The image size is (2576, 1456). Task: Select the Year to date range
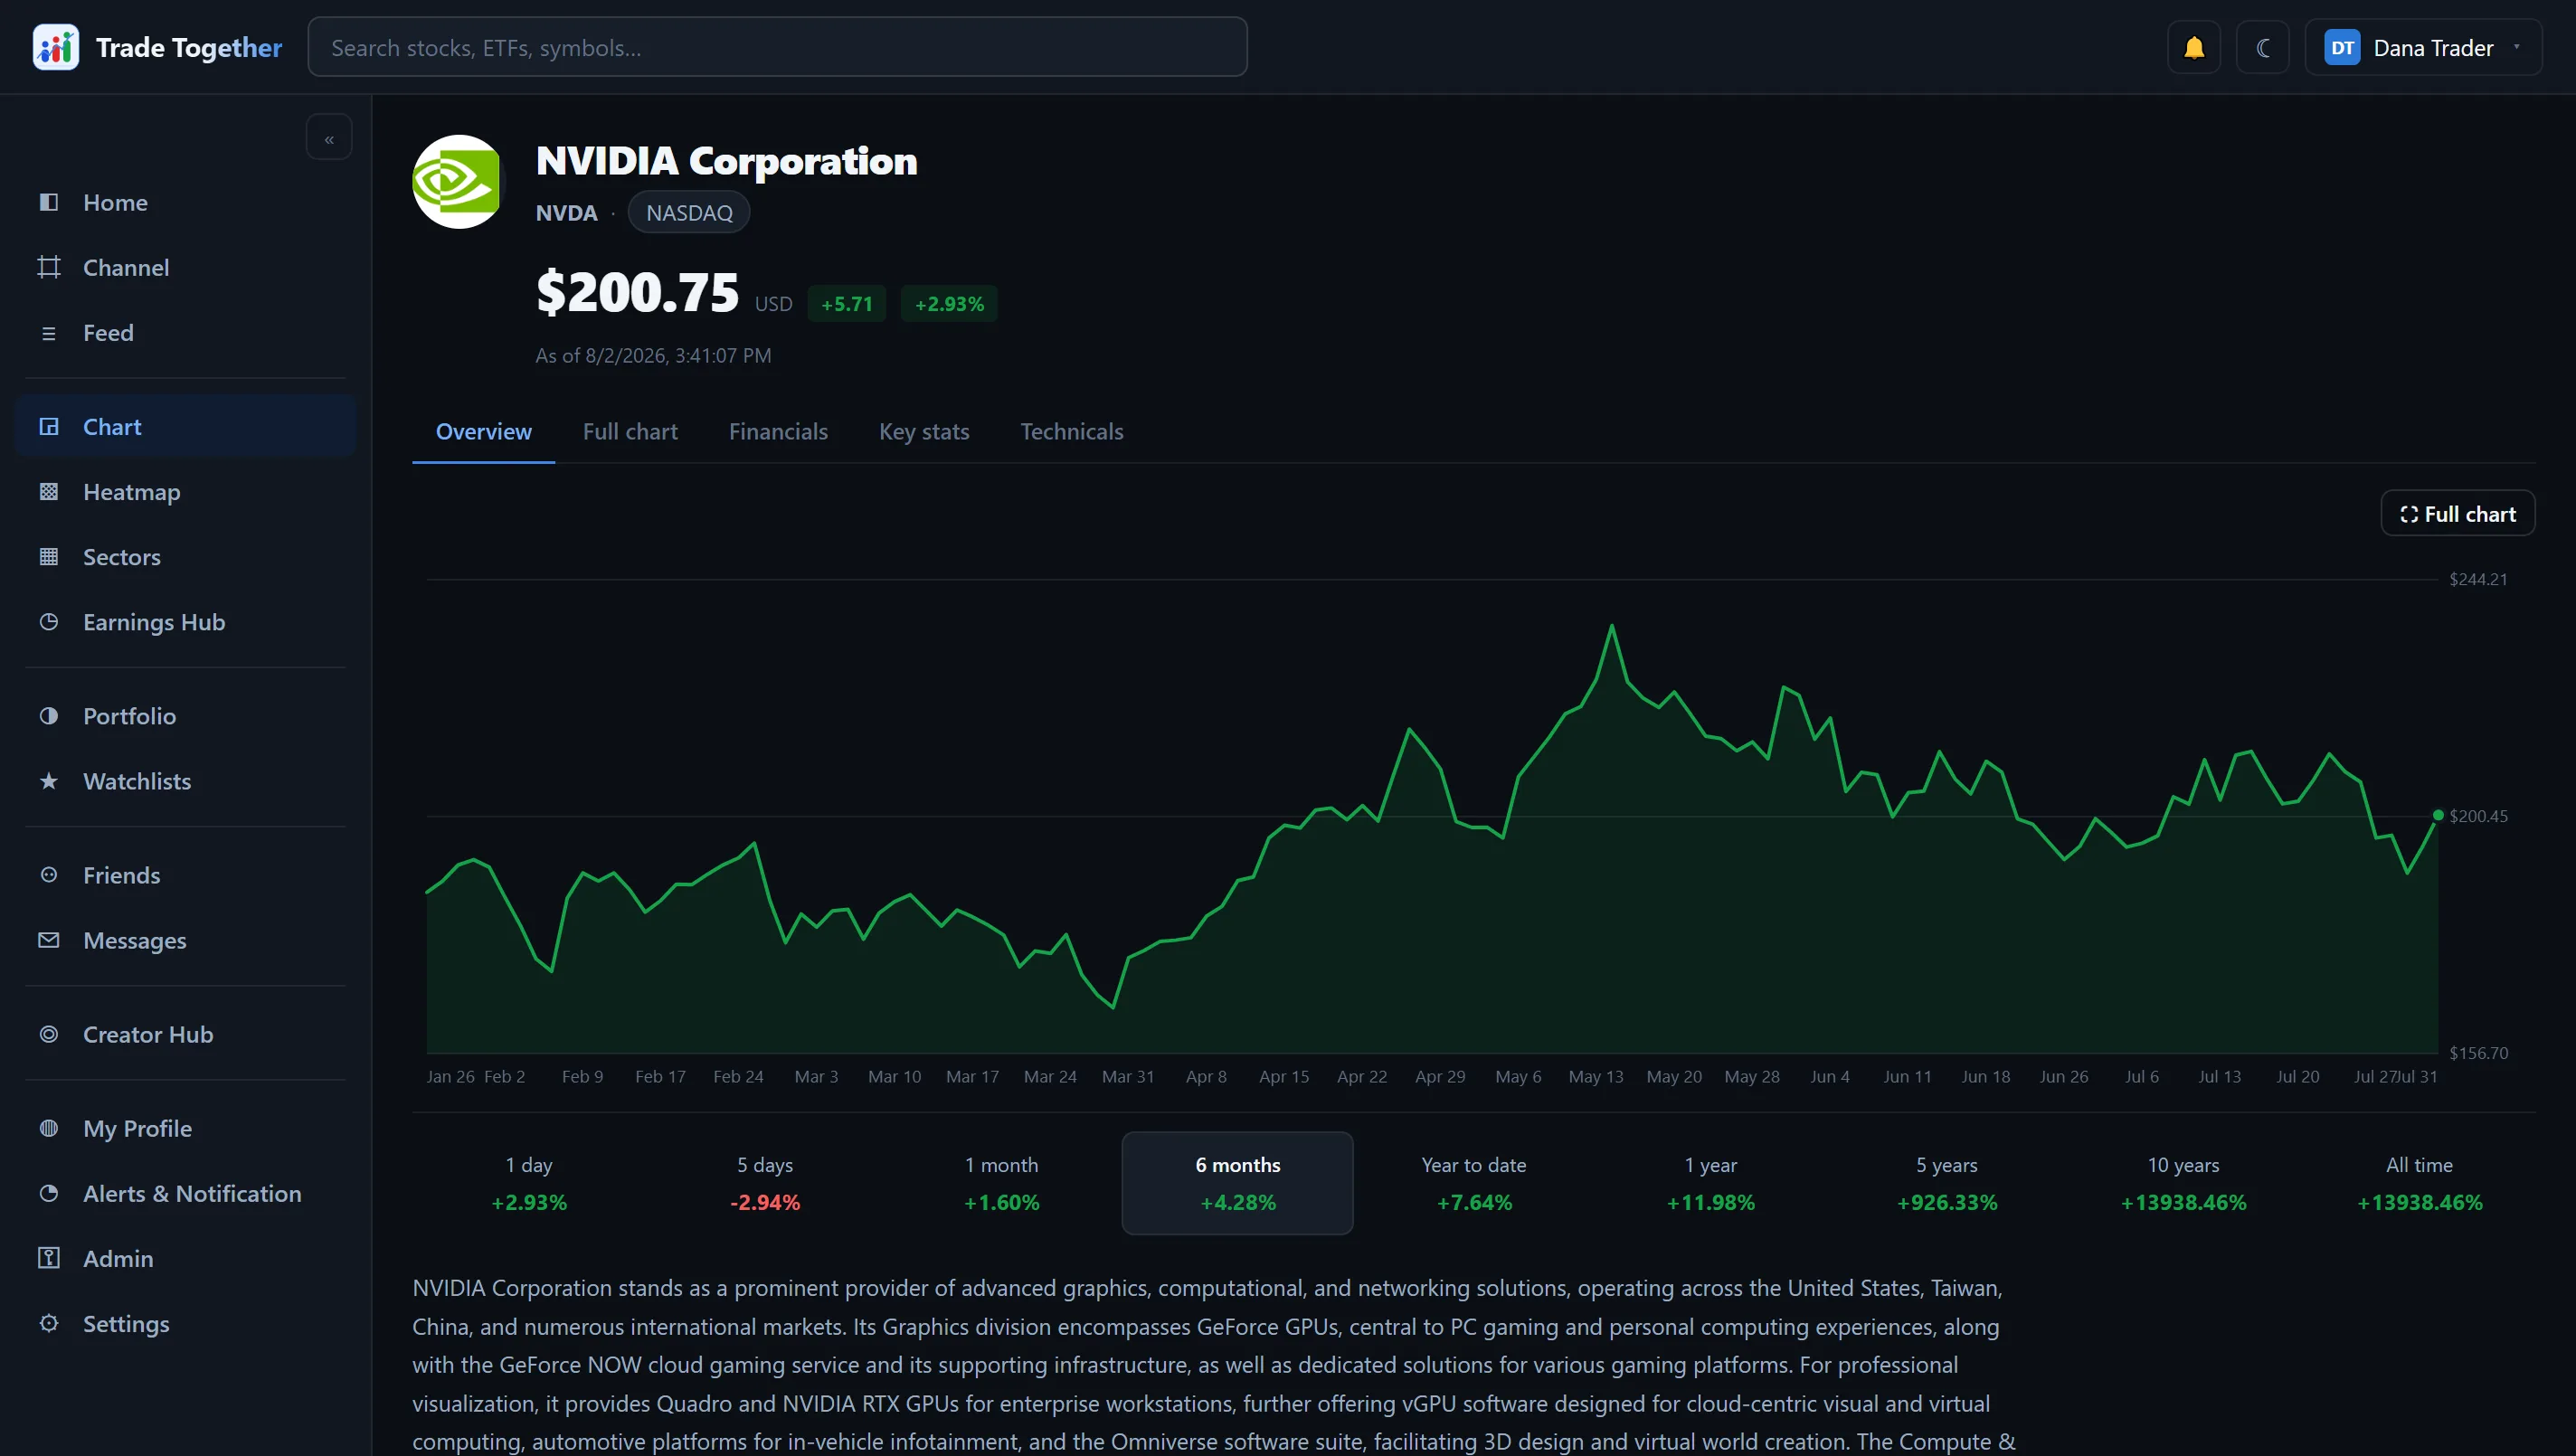click(1474, 1183)
